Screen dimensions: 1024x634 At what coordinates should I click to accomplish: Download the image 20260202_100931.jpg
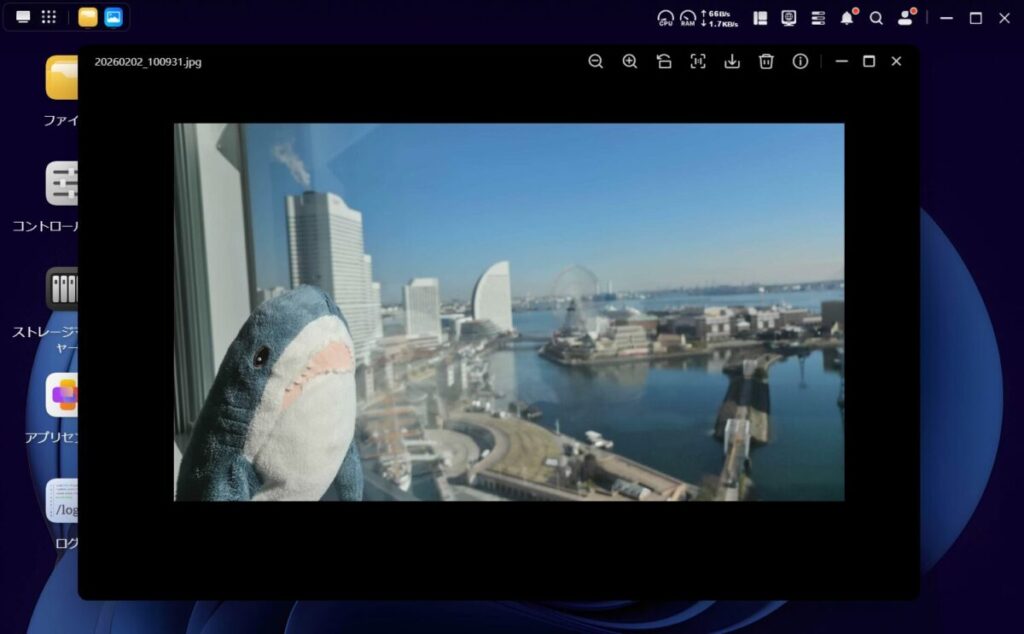[x=732, y=61]
